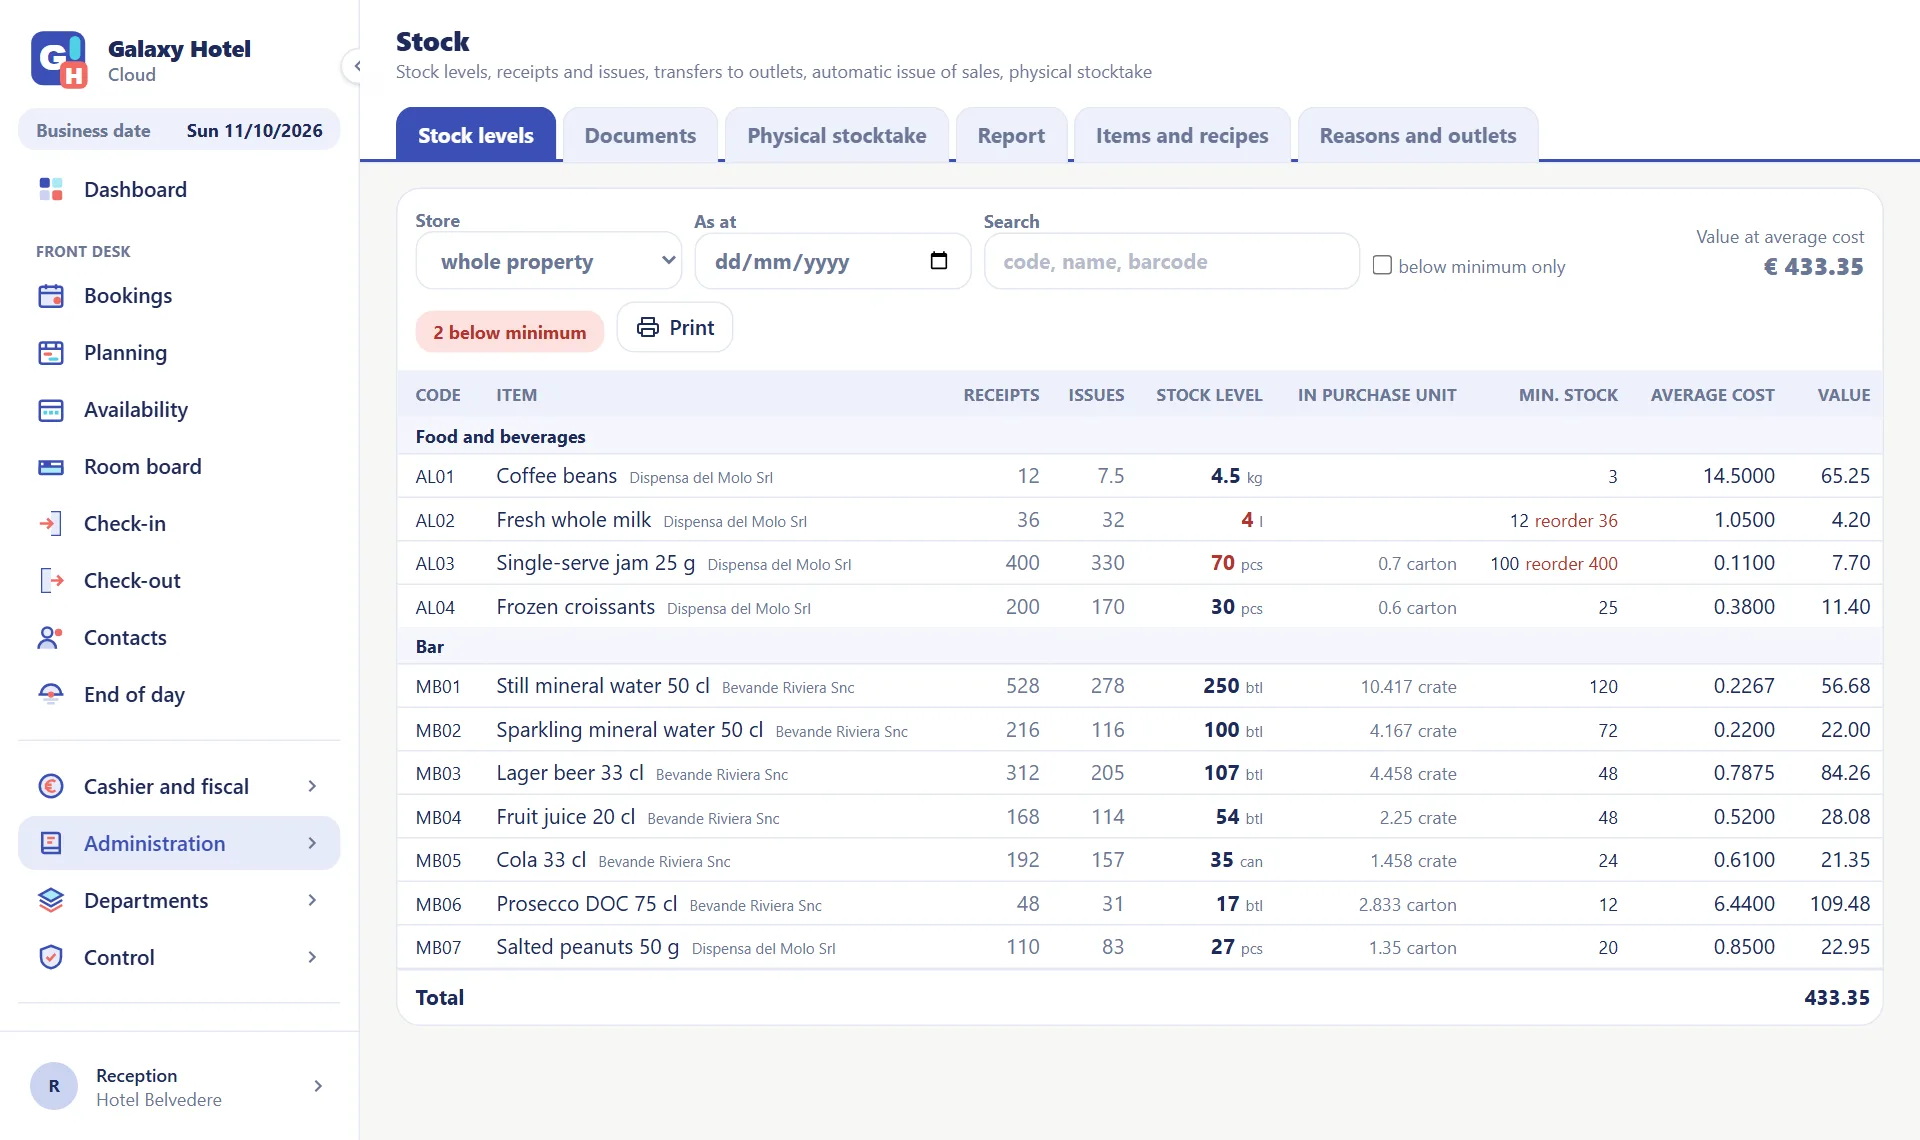Select the Stock levels tab
The width and height of the screenshot is (1920, 1140).
point(476,135)
